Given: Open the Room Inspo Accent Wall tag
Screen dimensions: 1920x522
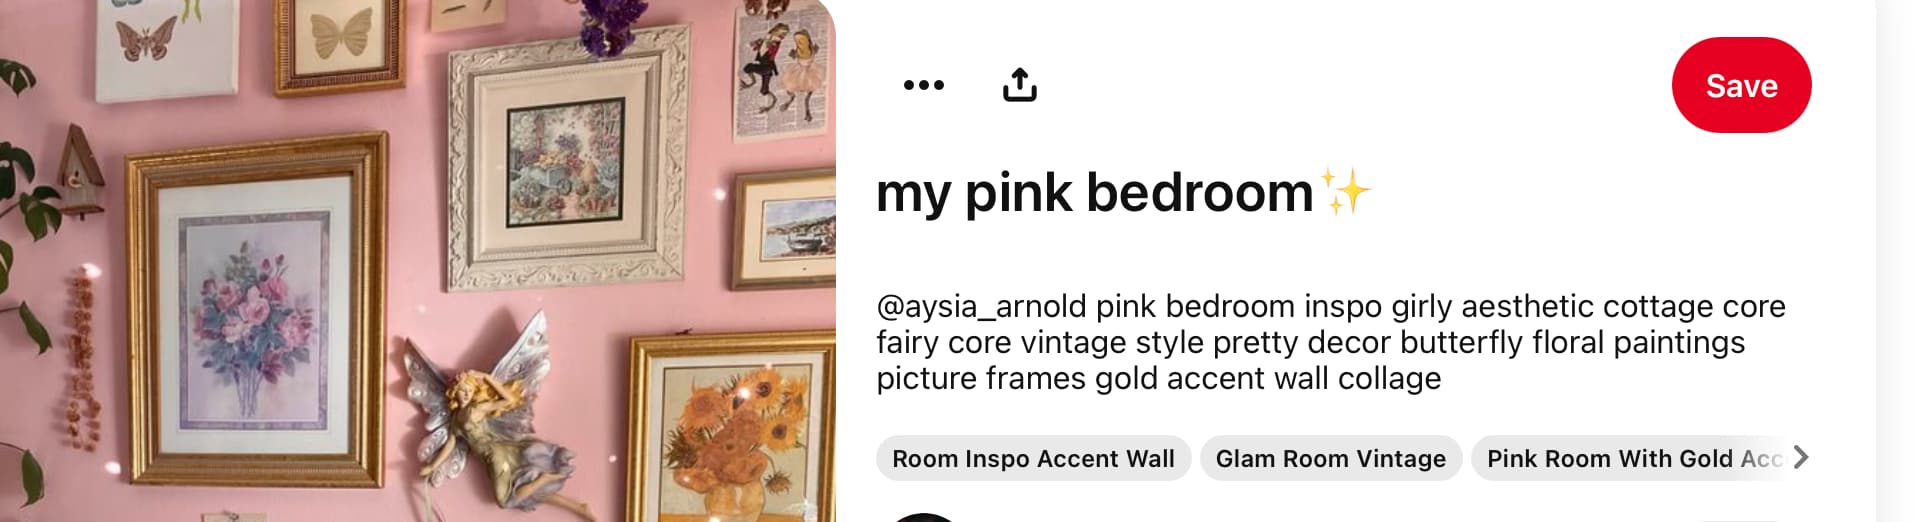Looking at the screenshot, I should tap(1033, 458).
